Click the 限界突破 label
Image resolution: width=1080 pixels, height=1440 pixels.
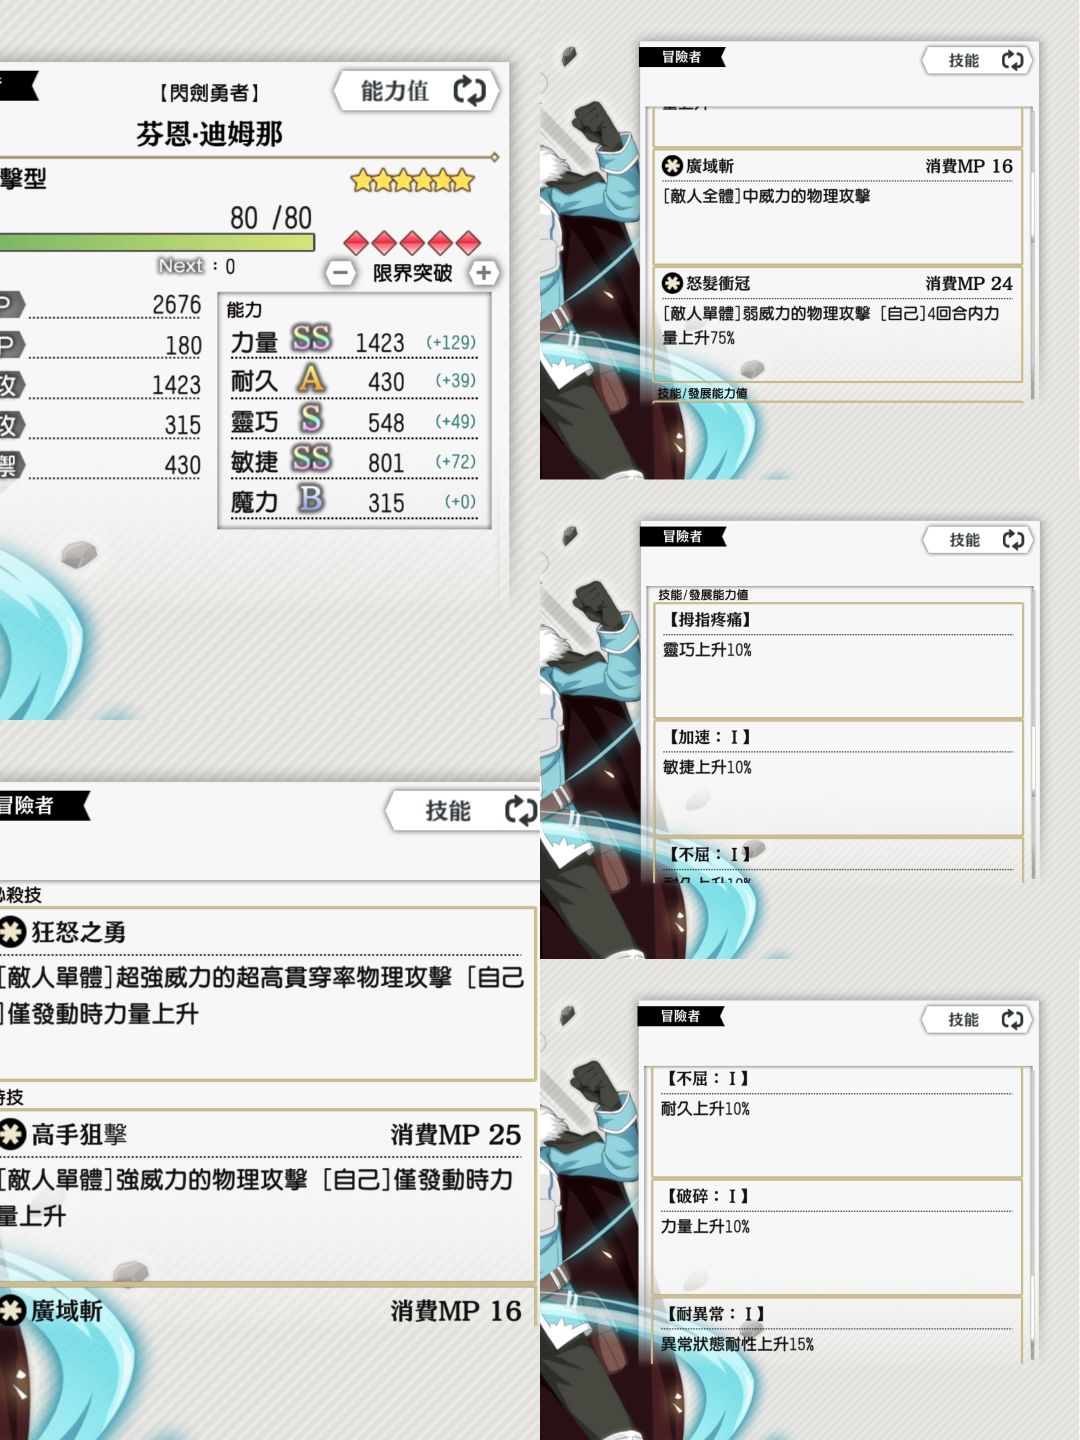click(412, 272)
